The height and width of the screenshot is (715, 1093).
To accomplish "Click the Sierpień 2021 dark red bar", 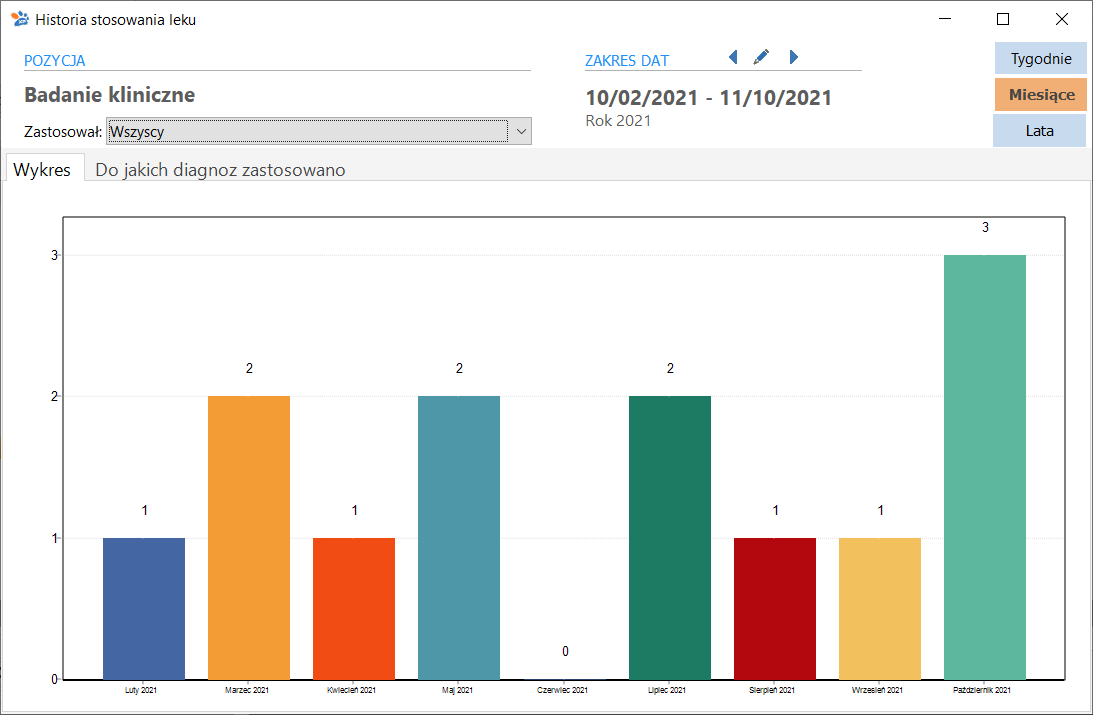I will [x=775, y=608].
